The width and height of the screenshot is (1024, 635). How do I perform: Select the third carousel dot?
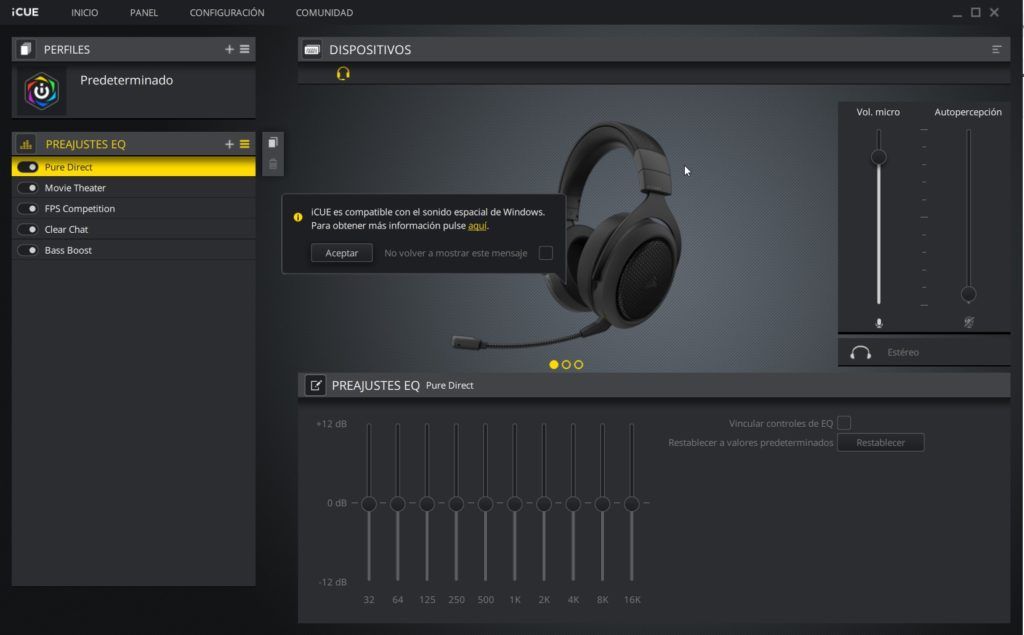pos(579,365)
